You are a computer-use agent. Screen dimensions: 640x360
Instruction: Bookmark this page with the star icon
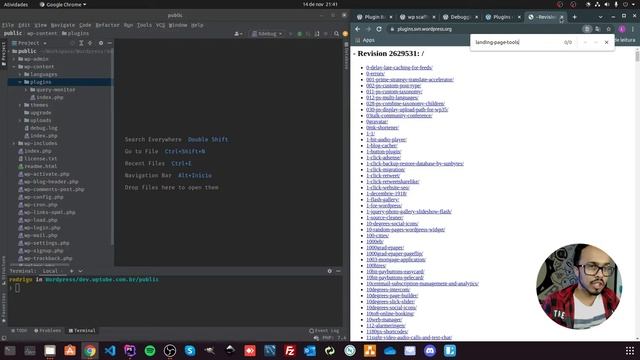[x=609, y=29]
